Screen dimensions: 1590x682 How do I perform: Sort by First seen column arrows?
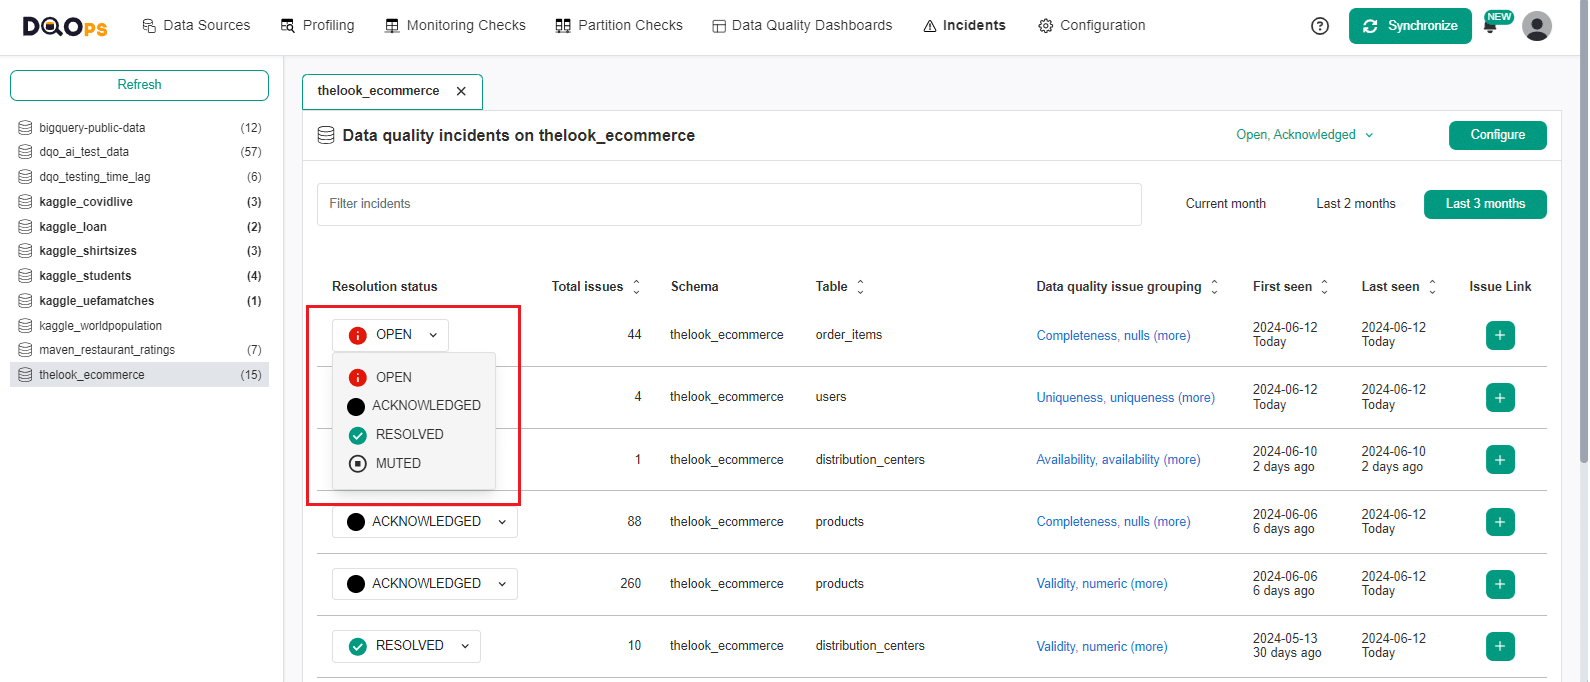[1324, 287]
